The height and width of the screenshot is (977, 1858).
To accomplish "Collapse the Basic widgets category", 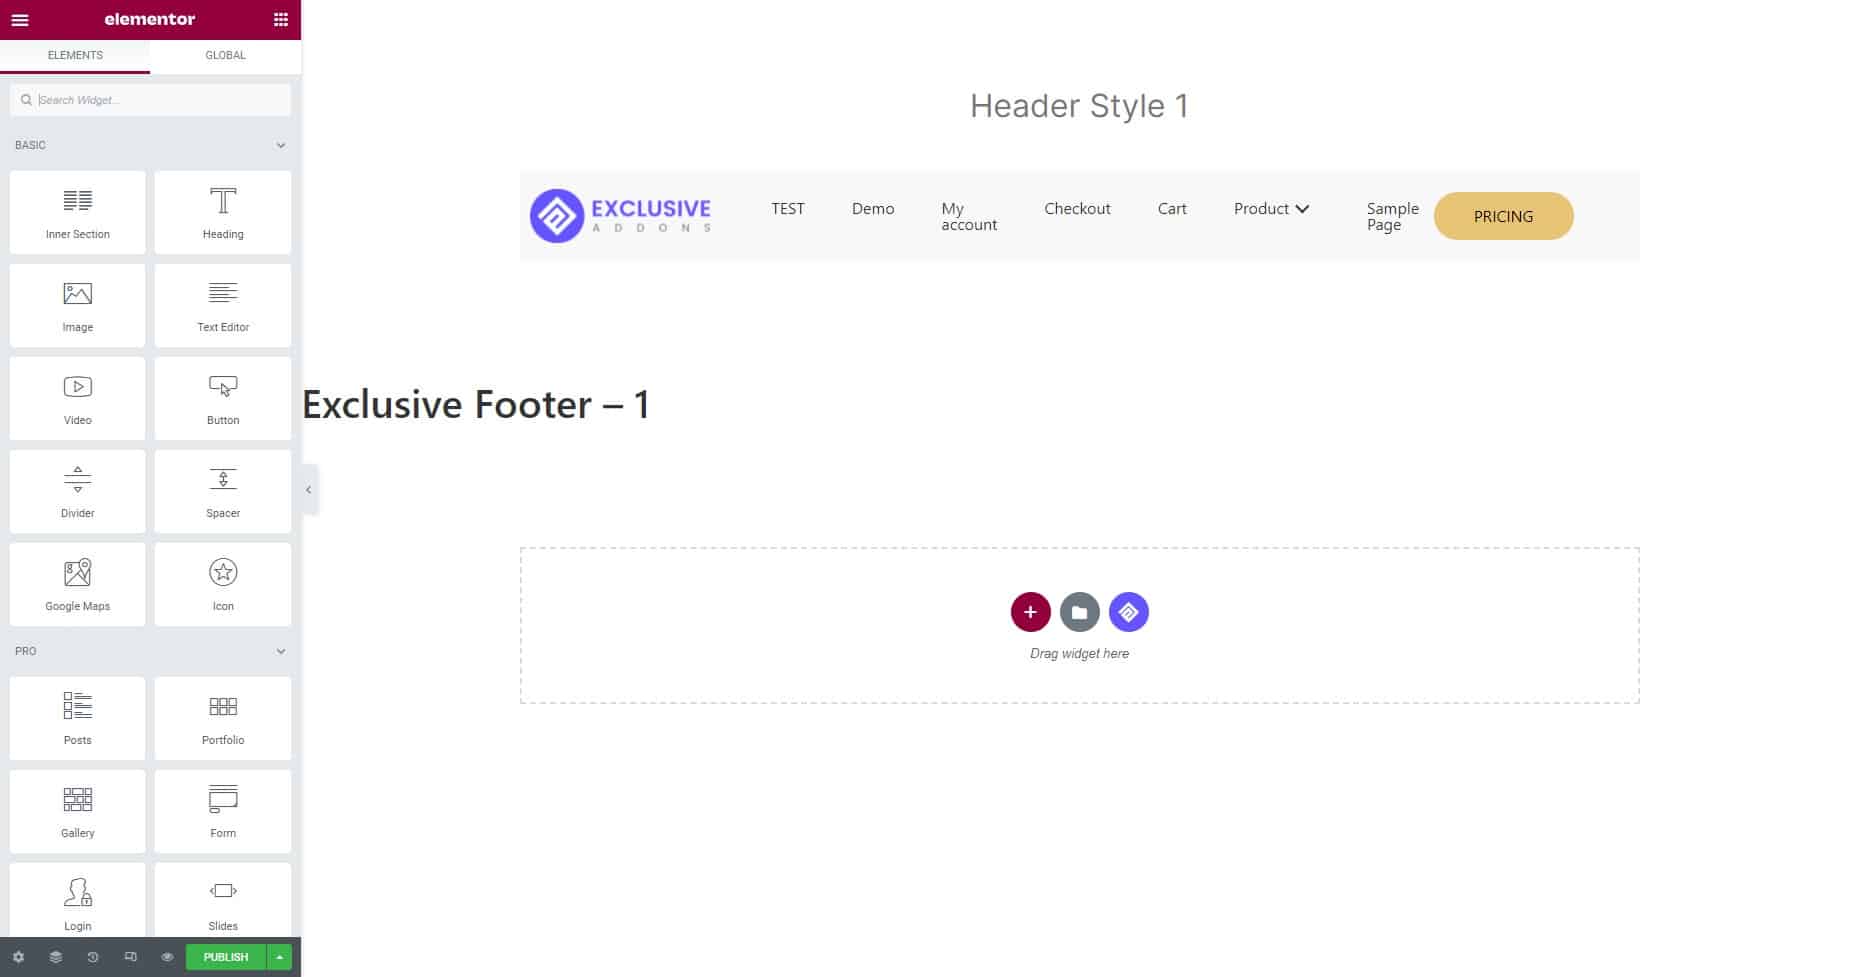I will point(281,145).
